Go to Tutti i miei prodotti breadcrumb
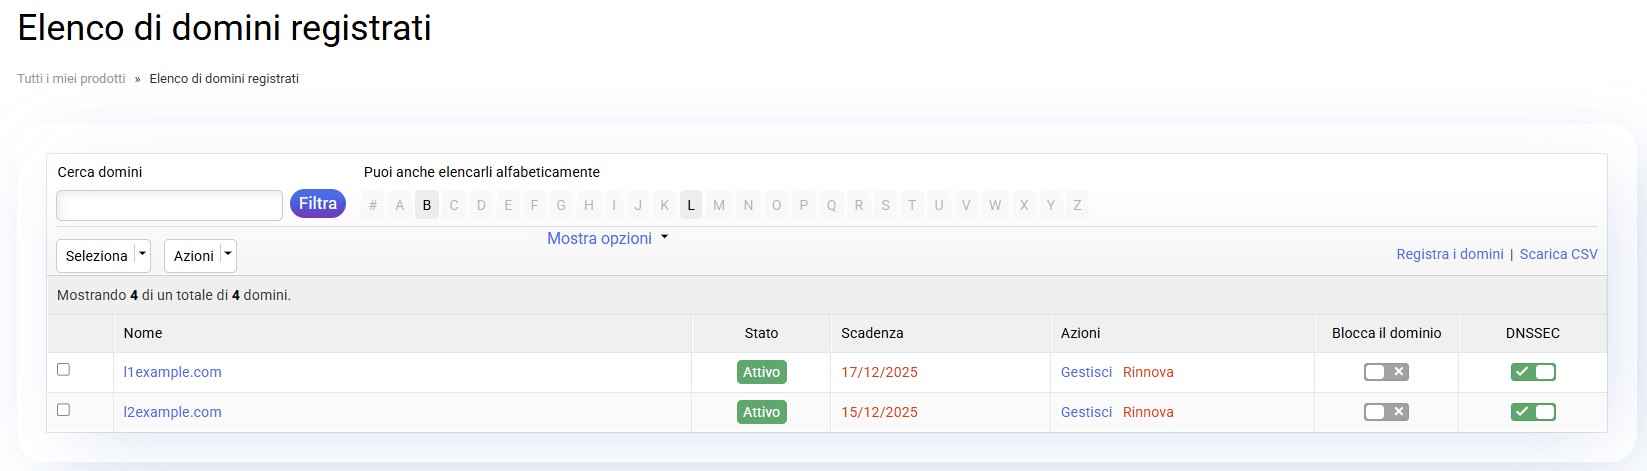This screenshot has height=471, width=1647. (x=71, y=78)
